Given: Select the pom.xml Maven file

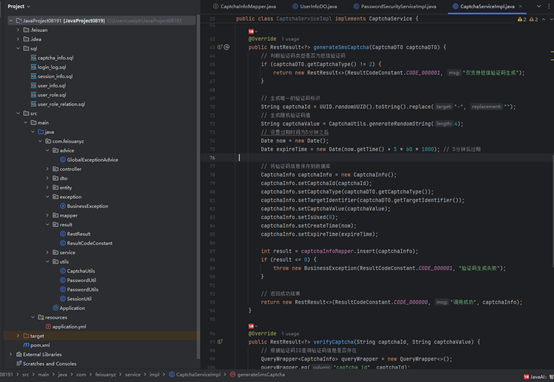Looking at the screenshot, I should click(36, 345).
